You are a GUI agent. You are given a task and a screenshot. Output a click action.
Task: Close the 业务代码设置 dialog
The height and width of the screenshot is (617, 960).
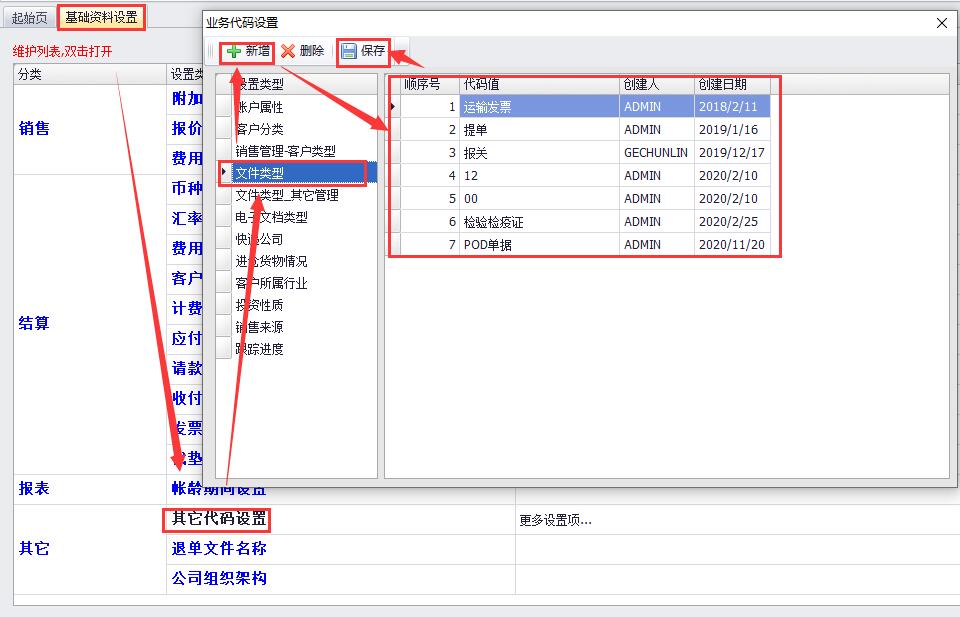click(940, 23)
